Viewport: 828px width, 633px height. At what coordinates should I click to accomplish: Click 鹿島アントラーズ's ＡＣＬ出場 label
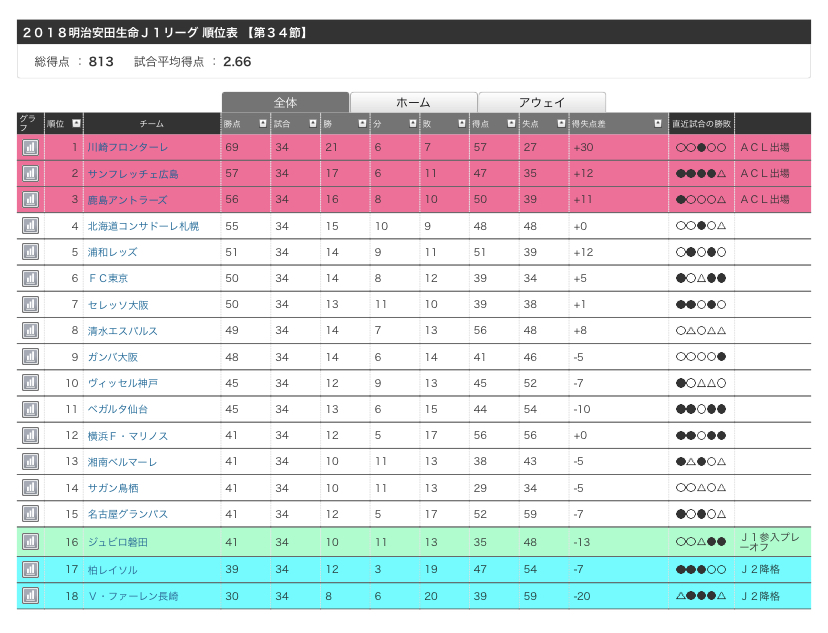[765, 200]
